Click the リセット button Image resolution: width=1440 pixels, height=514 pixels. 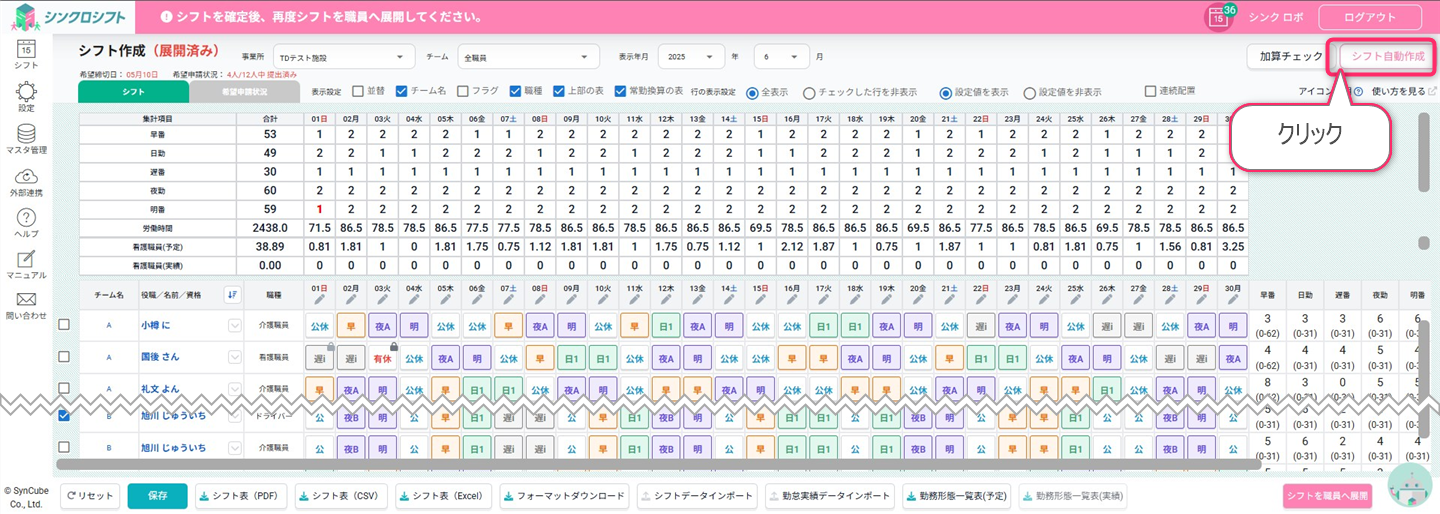click(90, 496)
